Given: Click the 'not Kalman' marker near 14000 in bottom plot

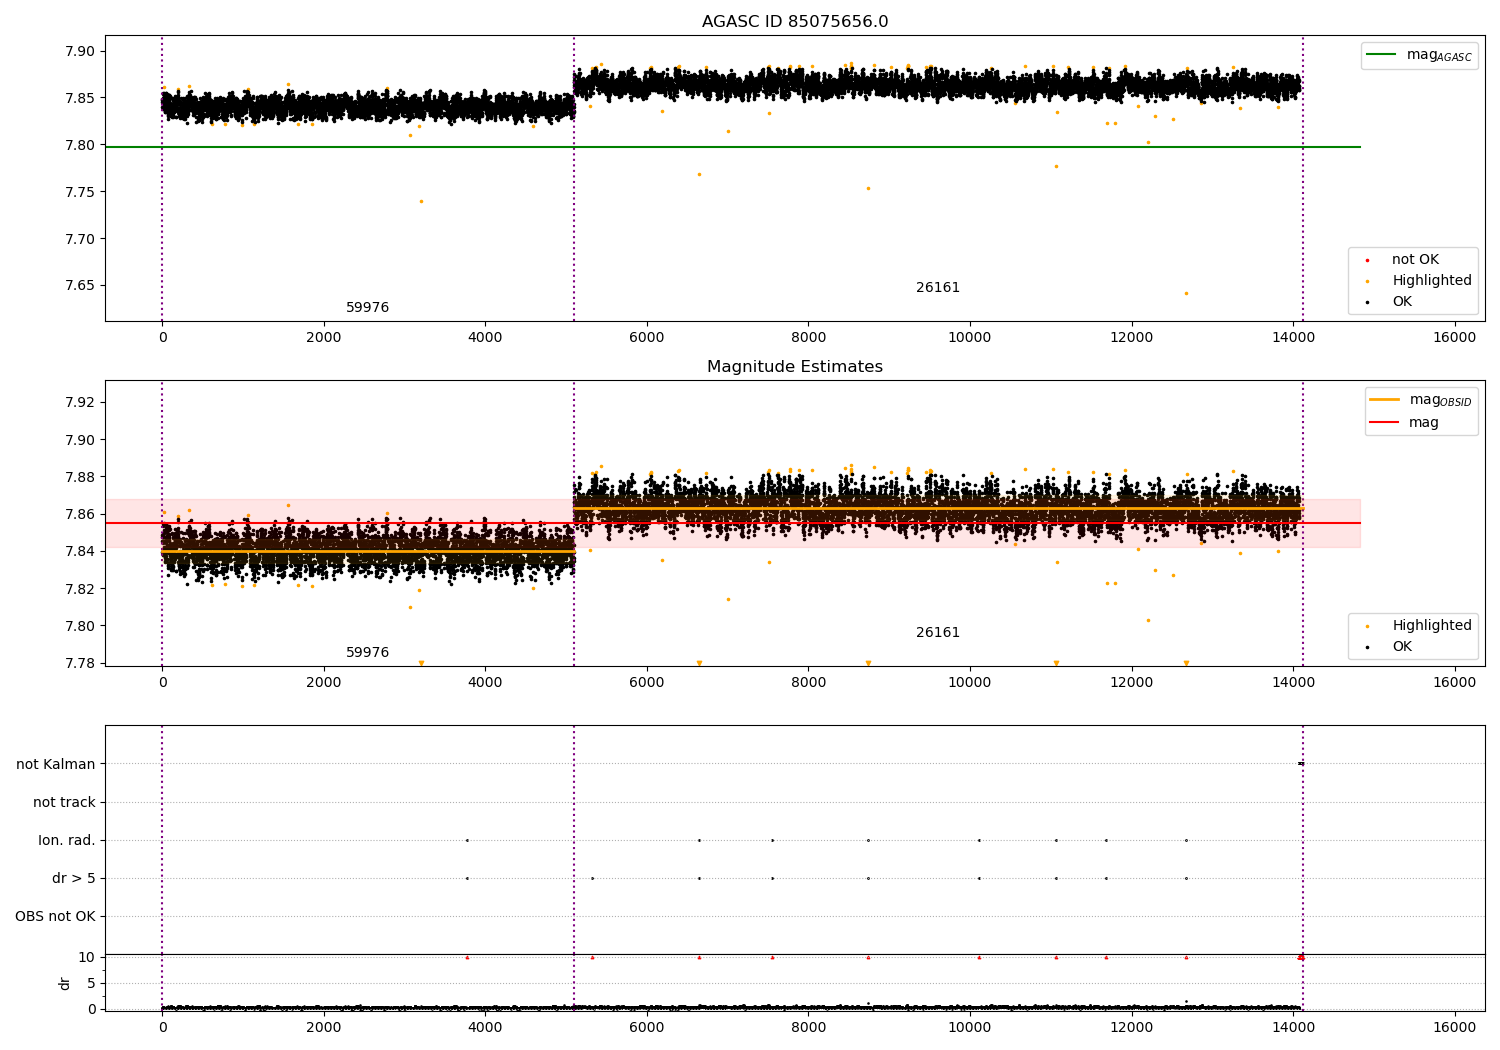Looking at the screenshot, I should (1301, 764).
